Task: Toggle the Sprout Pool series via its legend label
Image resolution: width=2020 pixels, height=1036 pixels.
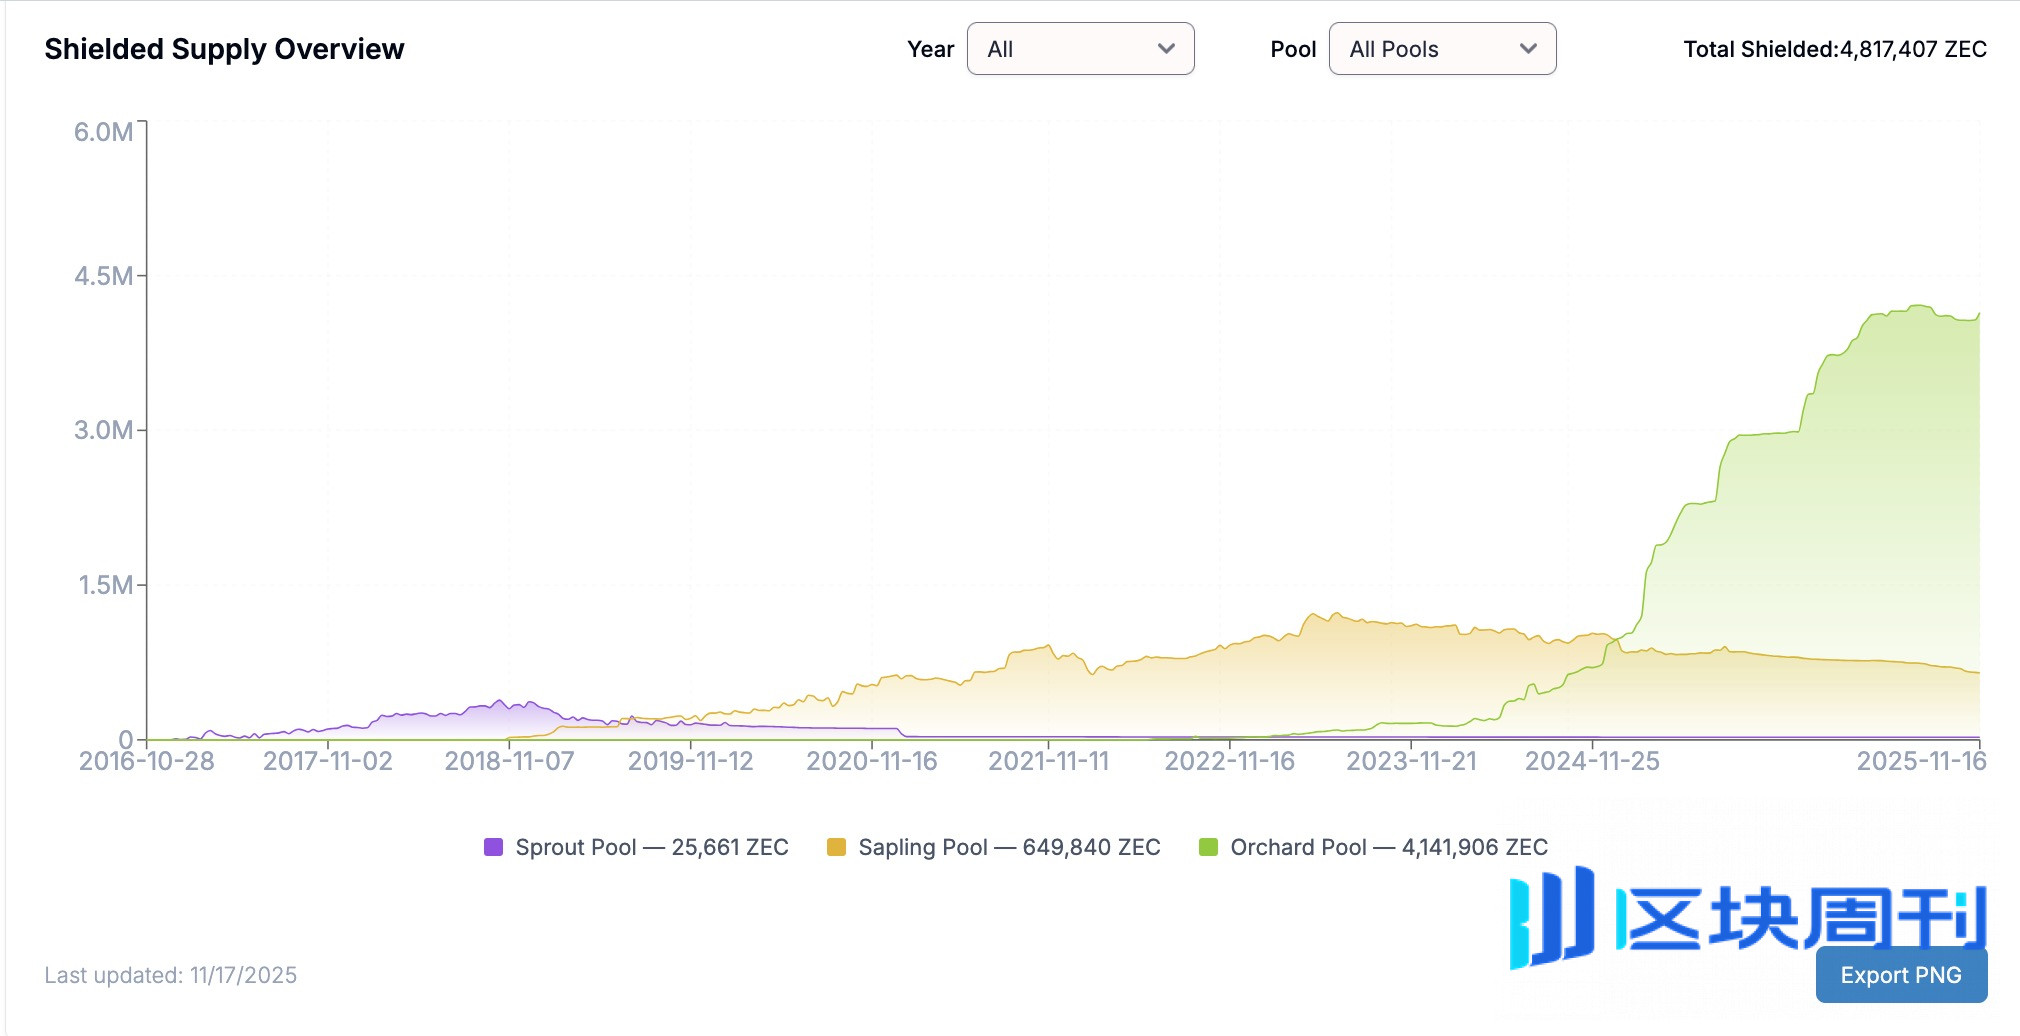Action: coord(651,847)
